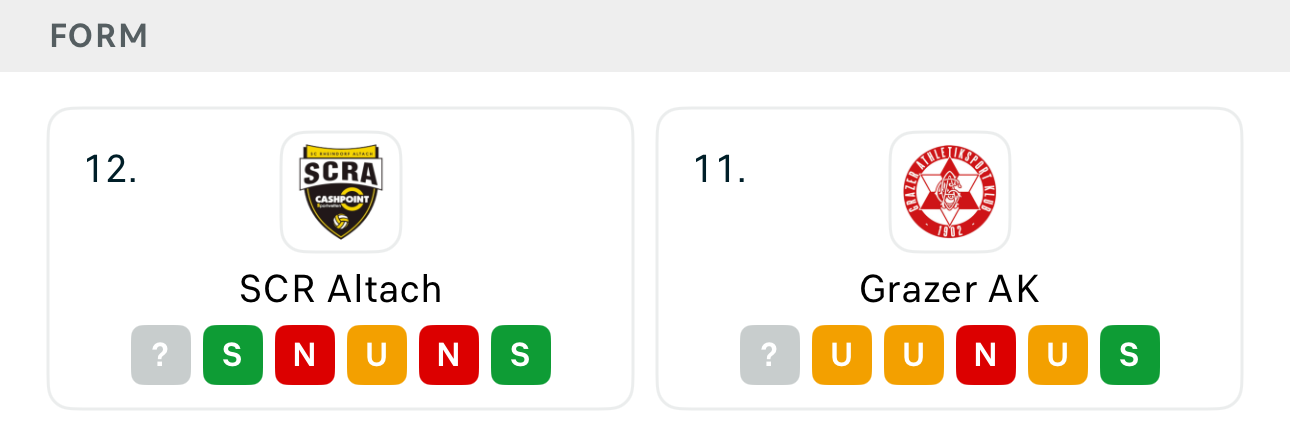
Task: Select the Grazer AK form card
Action: (950, 258)
